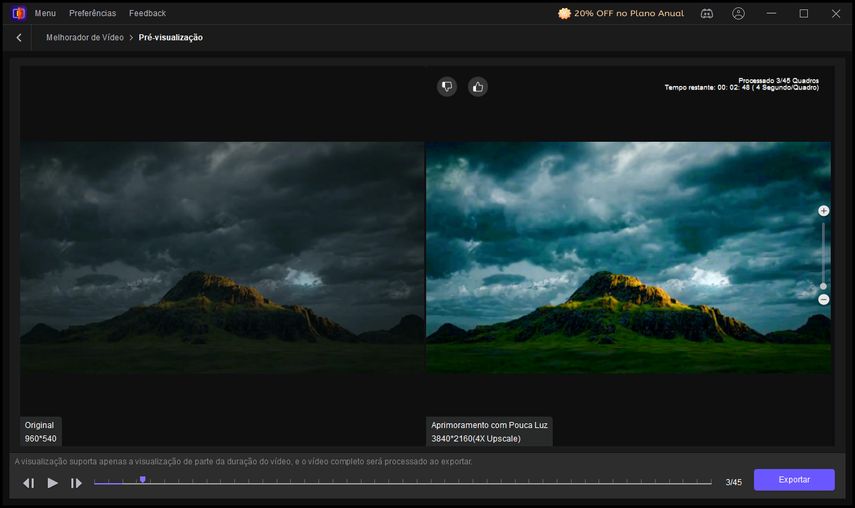The height and width of the screenshot is (508, 855).
Task: Click the frame timeline track
Action: point(402,482)
